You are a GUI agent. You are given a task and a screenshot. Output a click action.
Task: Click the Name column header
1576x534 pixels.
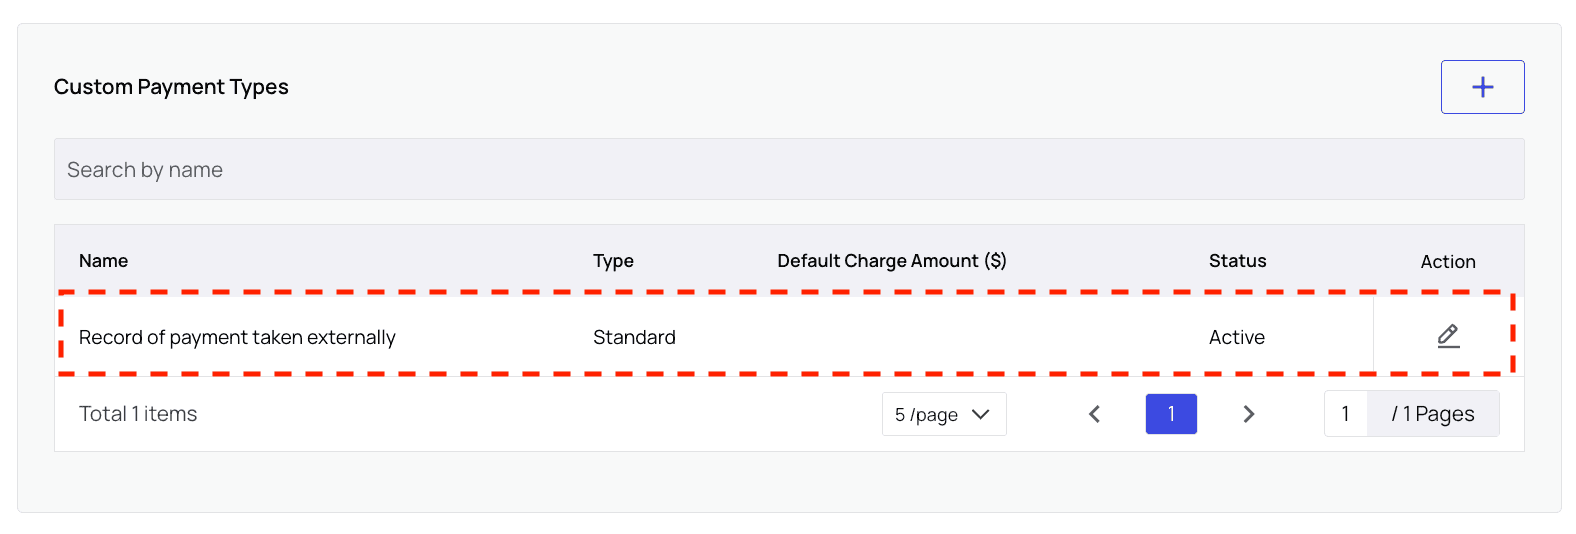[104, 261]
